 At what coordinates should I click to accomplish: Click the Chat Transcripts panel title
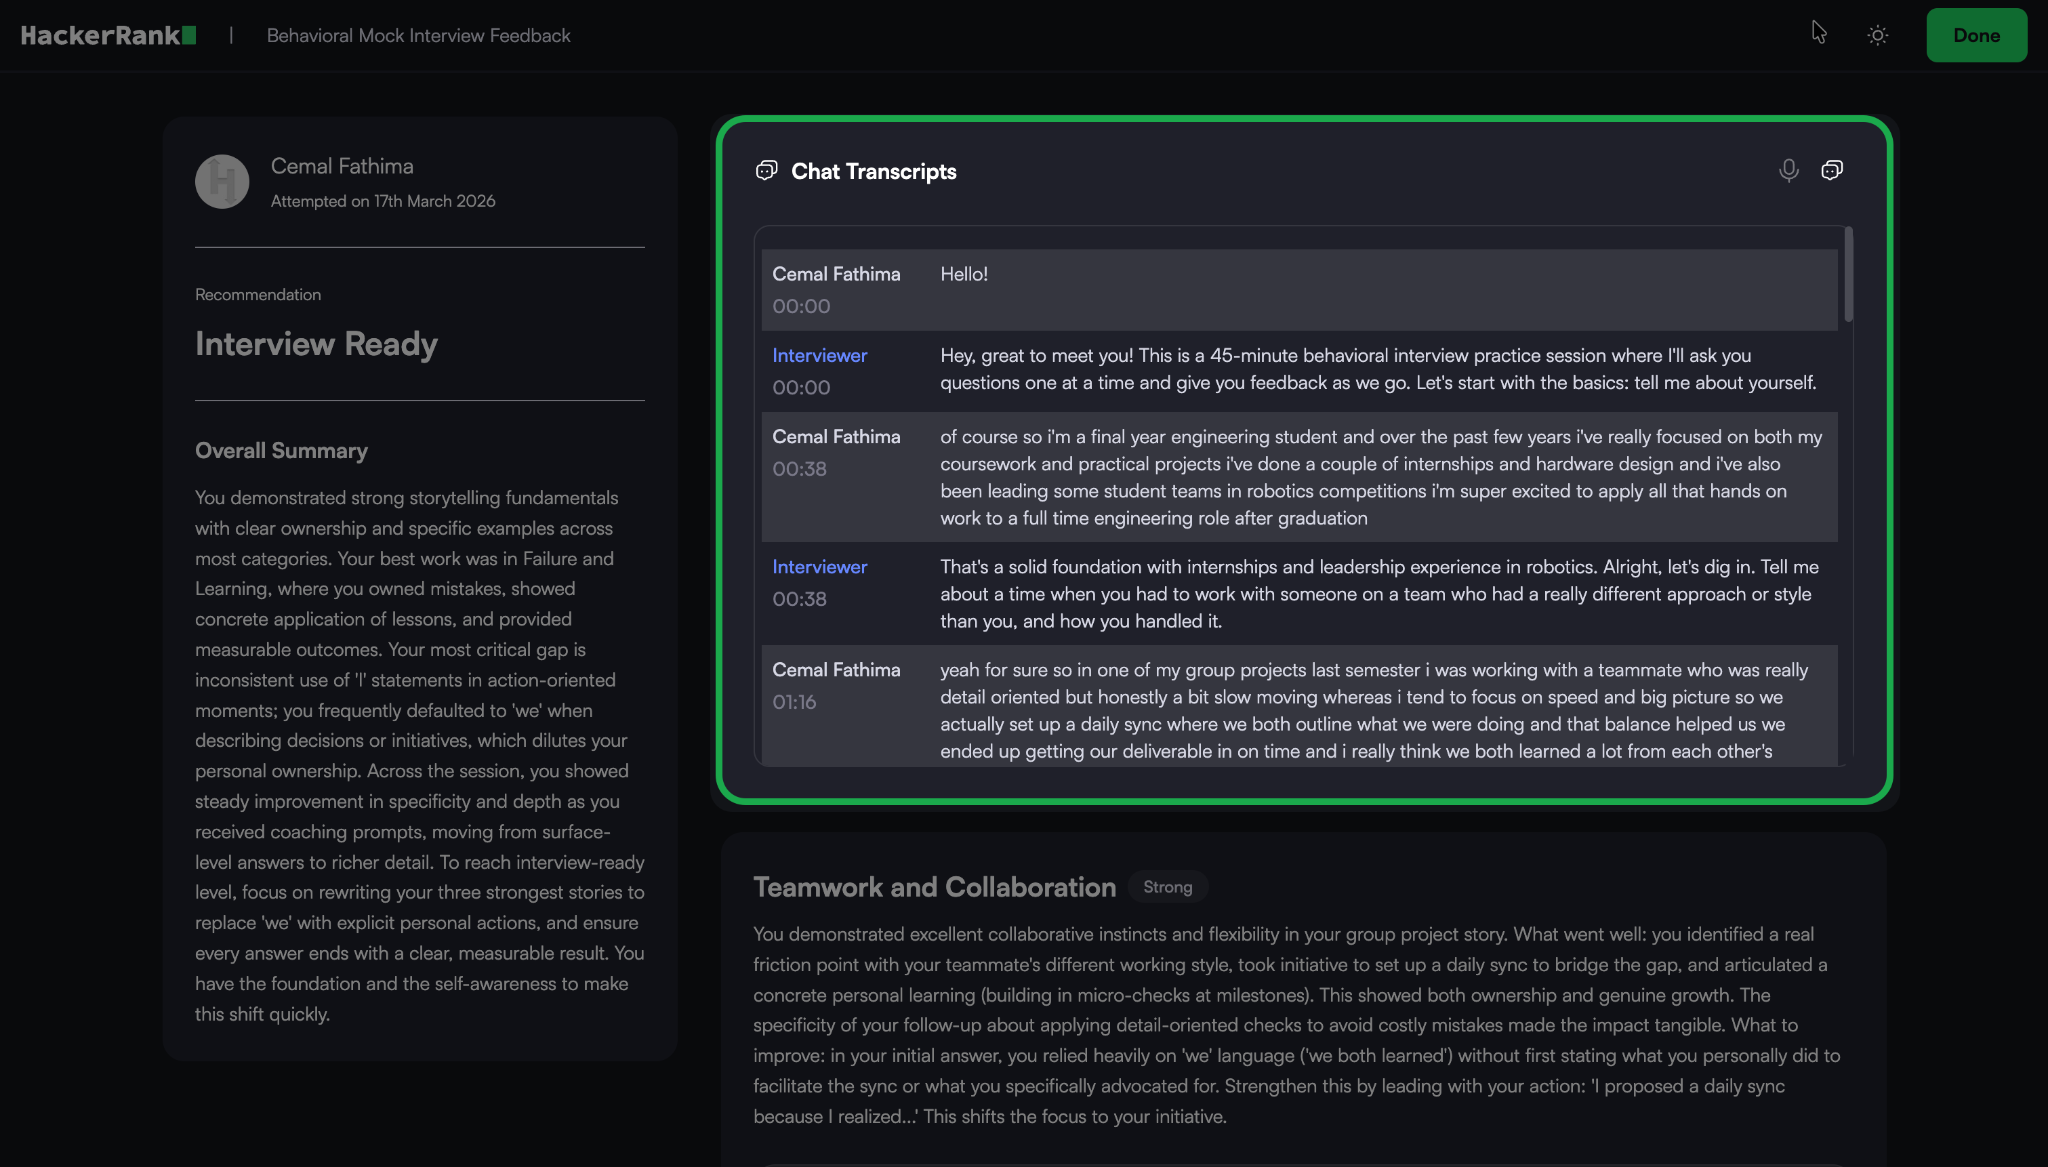(x=873, y=172)
